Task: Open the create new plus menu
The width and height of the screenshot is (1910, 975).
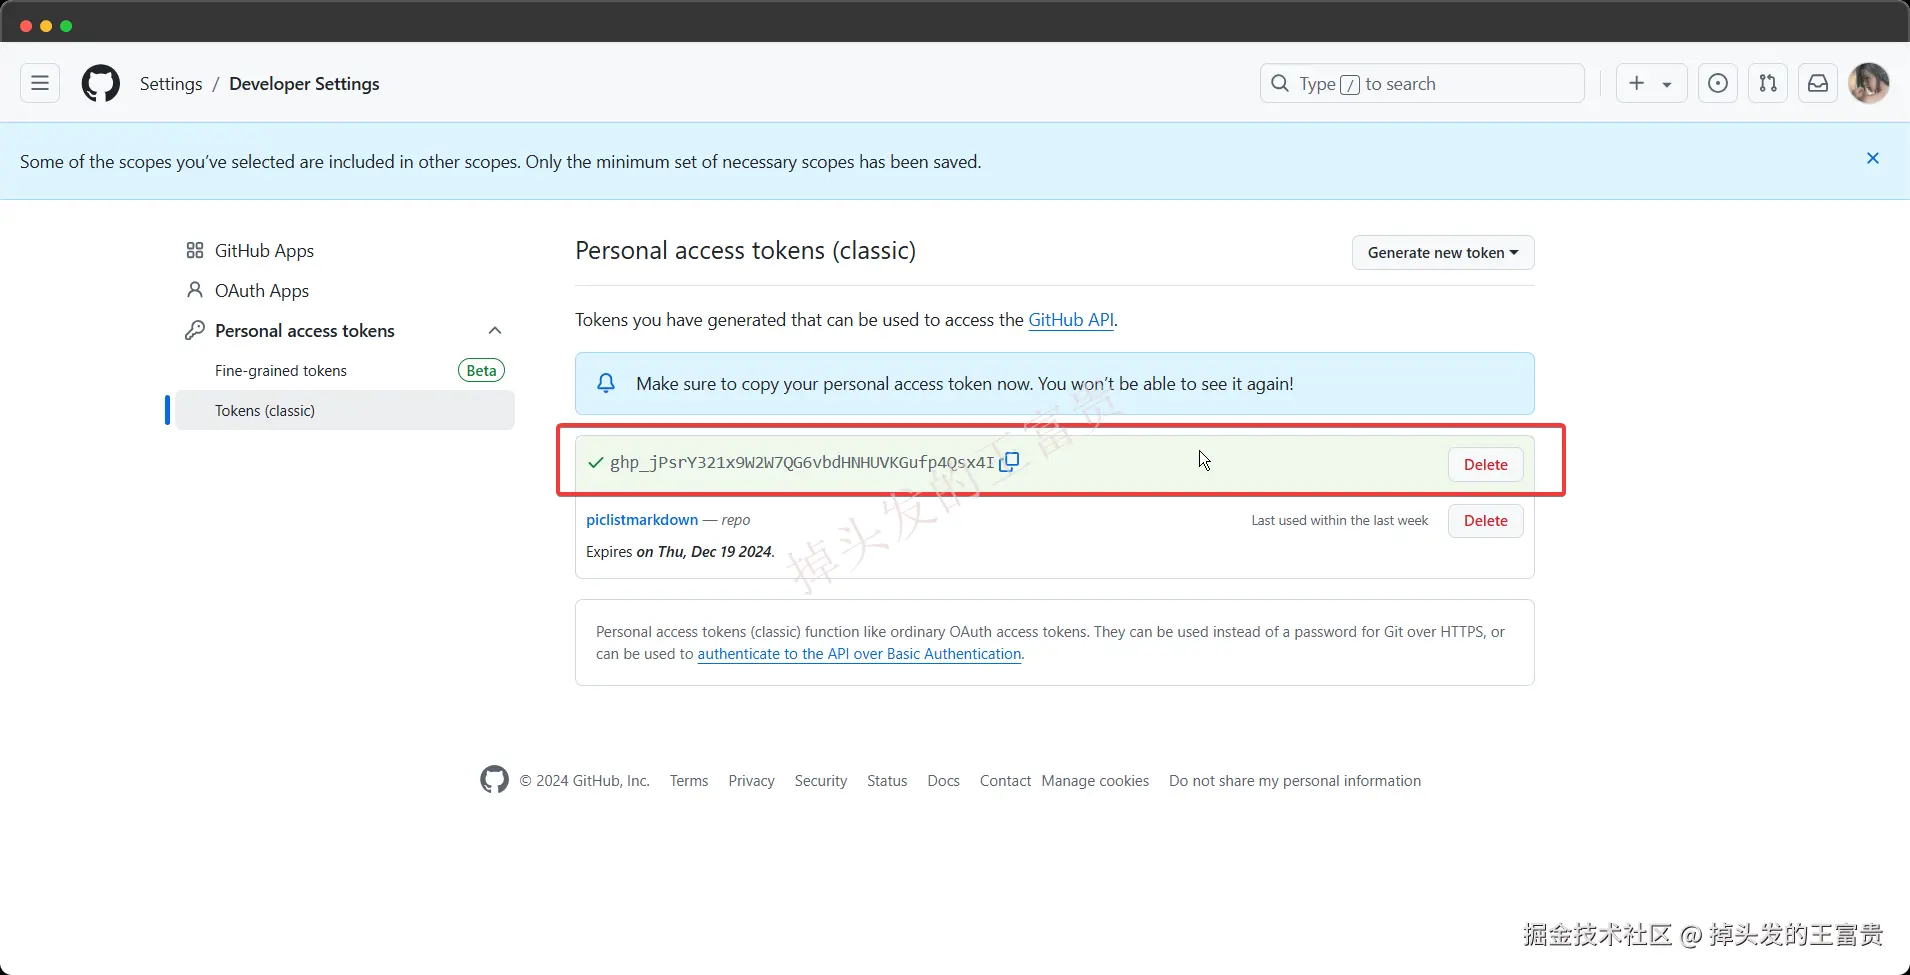Action: [1651, 84]
